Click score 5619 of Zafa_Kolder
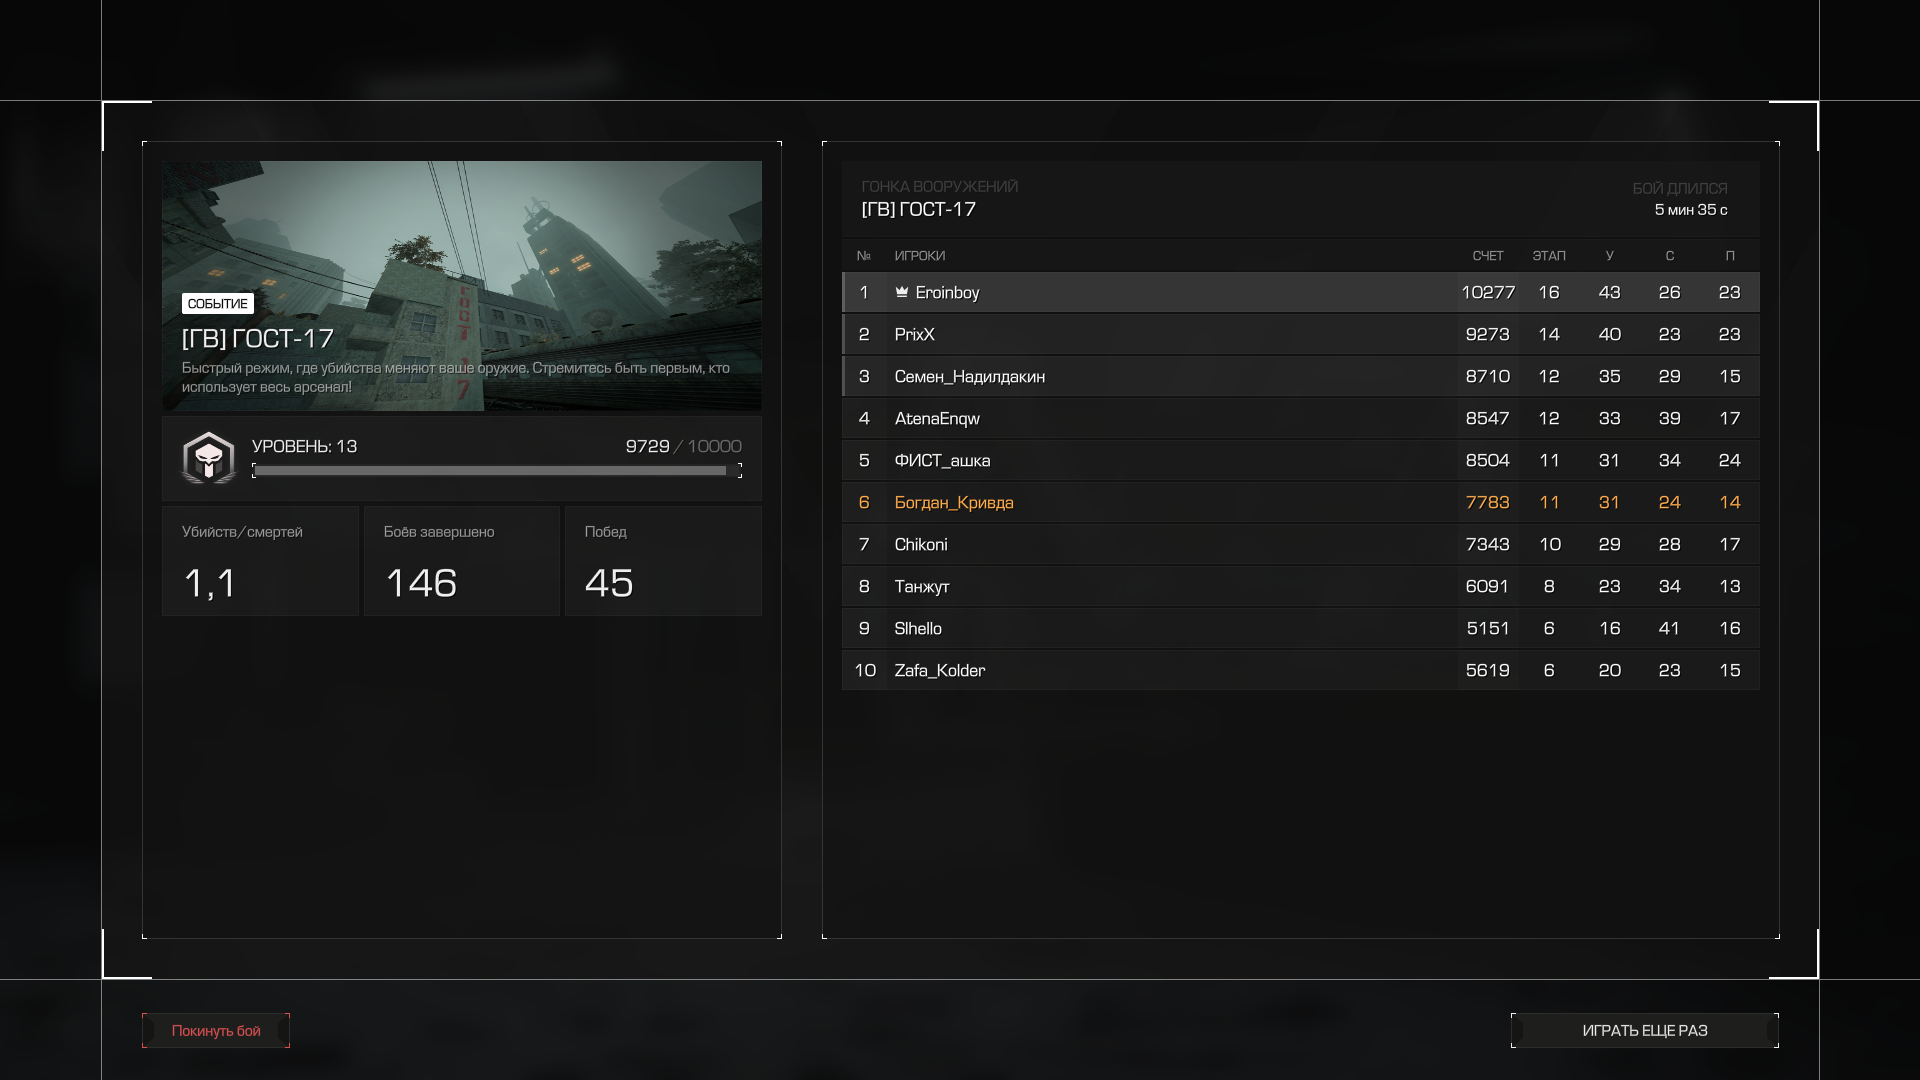The image size is (1920, 1080). [x=1488, y=670]
